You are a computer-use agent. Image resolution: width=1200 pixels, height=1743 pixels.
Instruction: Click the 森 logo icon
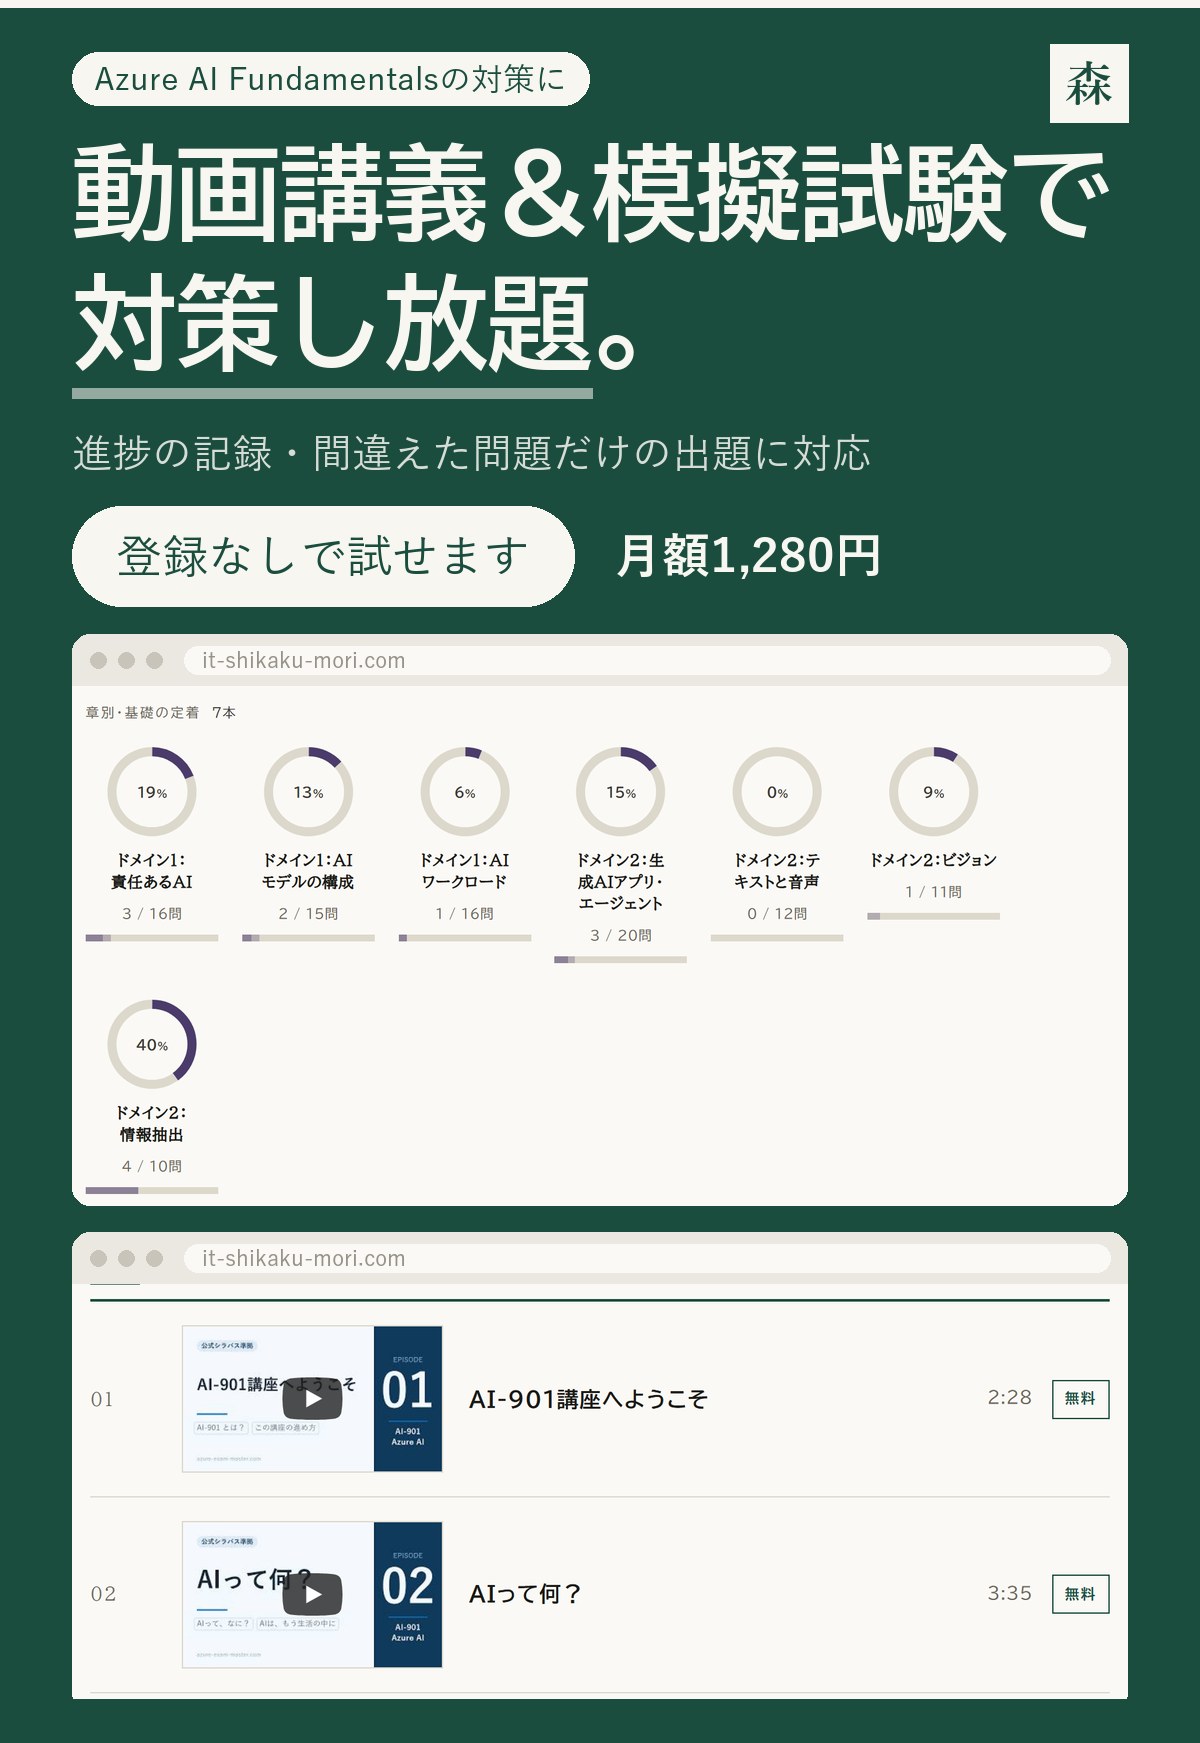pos(1089,83)
